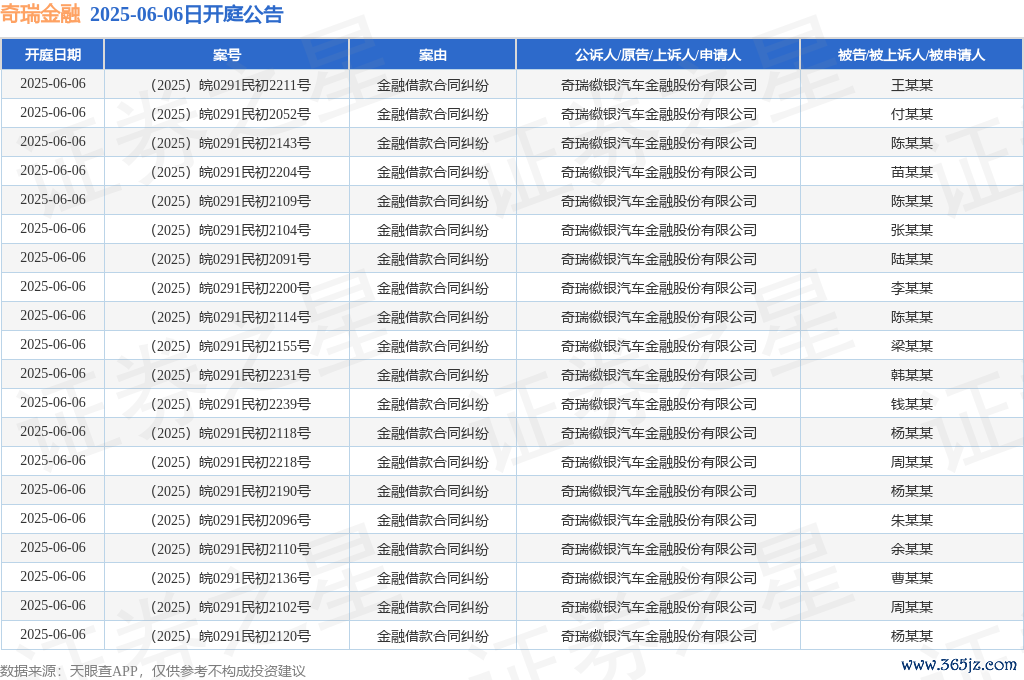The width and height of the screenshot is (1024, 680).
Task: Select case number 皖0291民初2200号
Action: tap(231, 288)
